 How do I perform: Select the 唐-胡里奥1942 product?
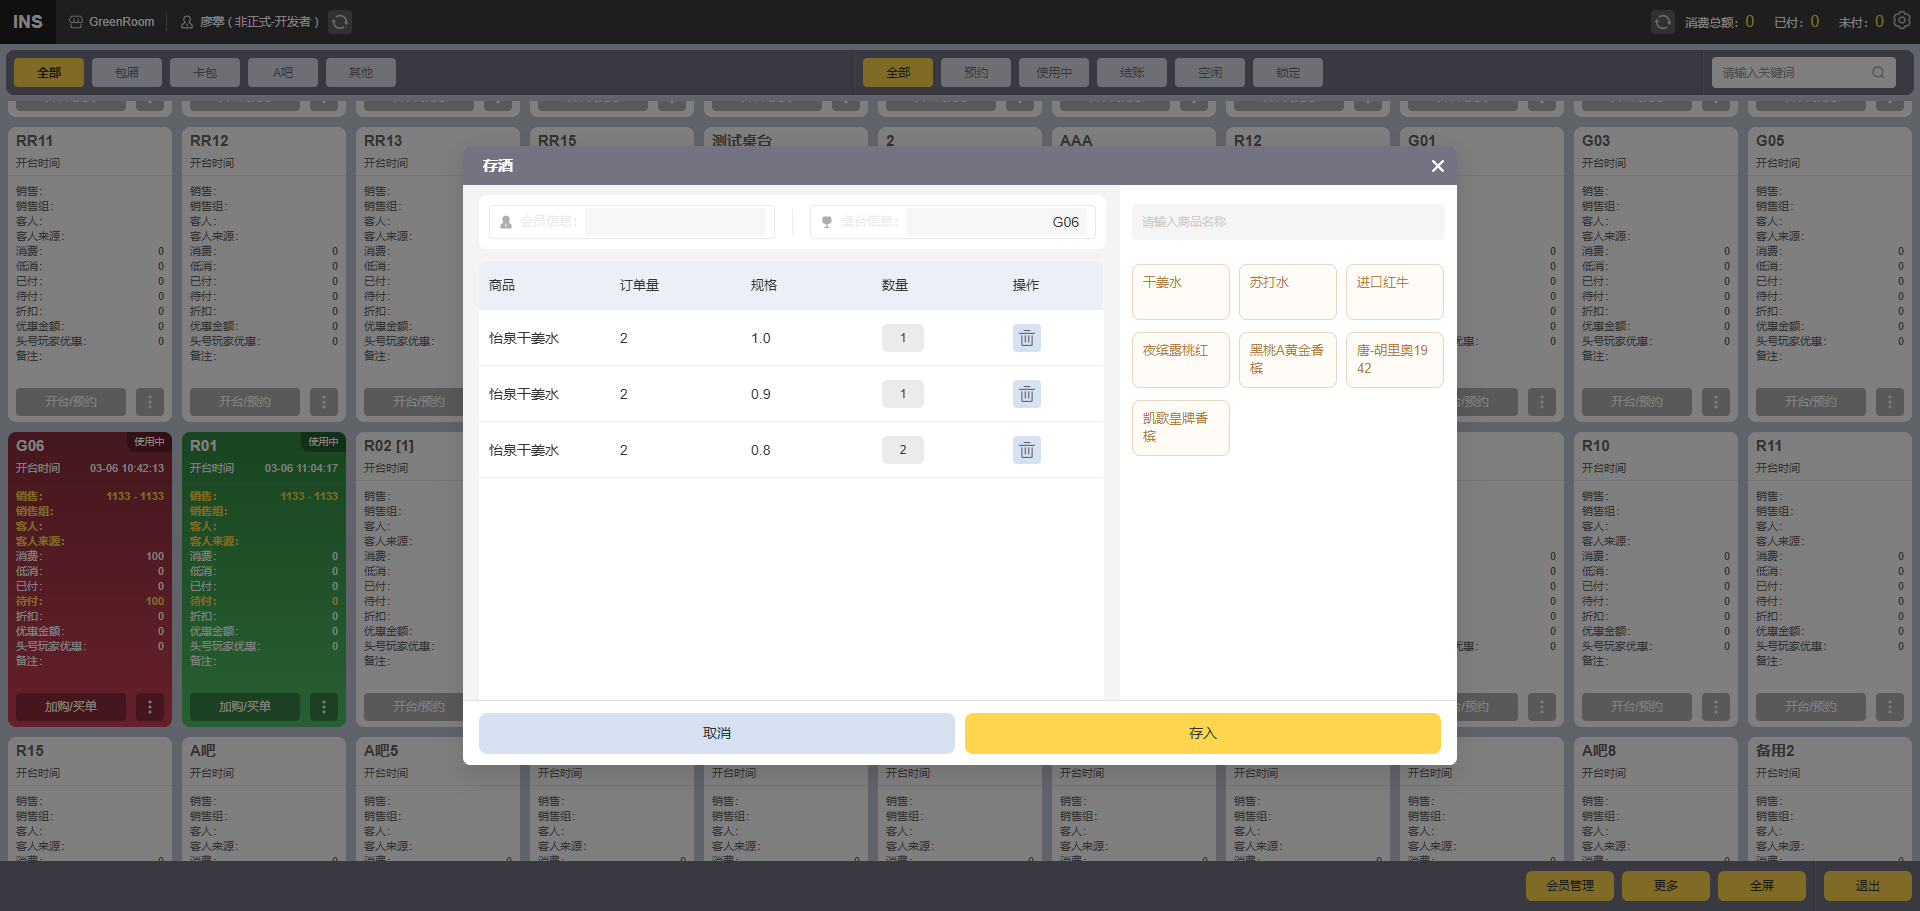point(1395,360)
